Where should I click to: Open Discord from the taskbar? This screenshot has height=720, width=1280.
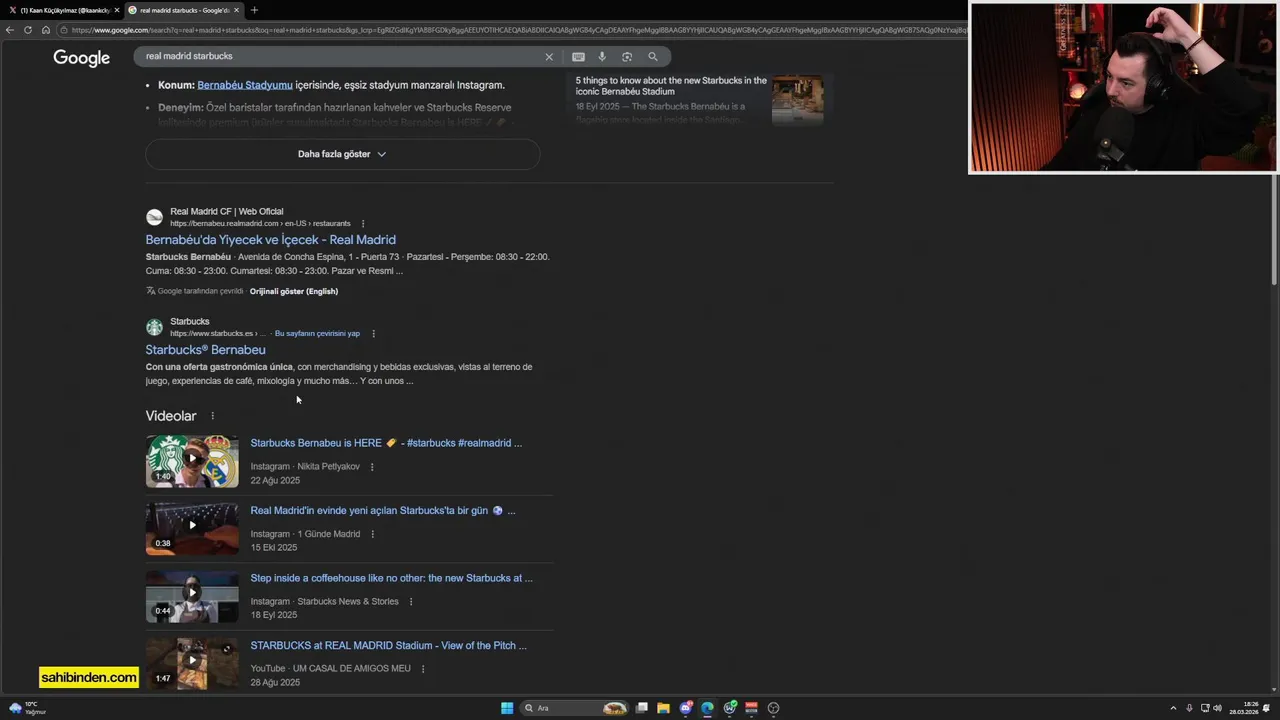(x=685, y=708)
